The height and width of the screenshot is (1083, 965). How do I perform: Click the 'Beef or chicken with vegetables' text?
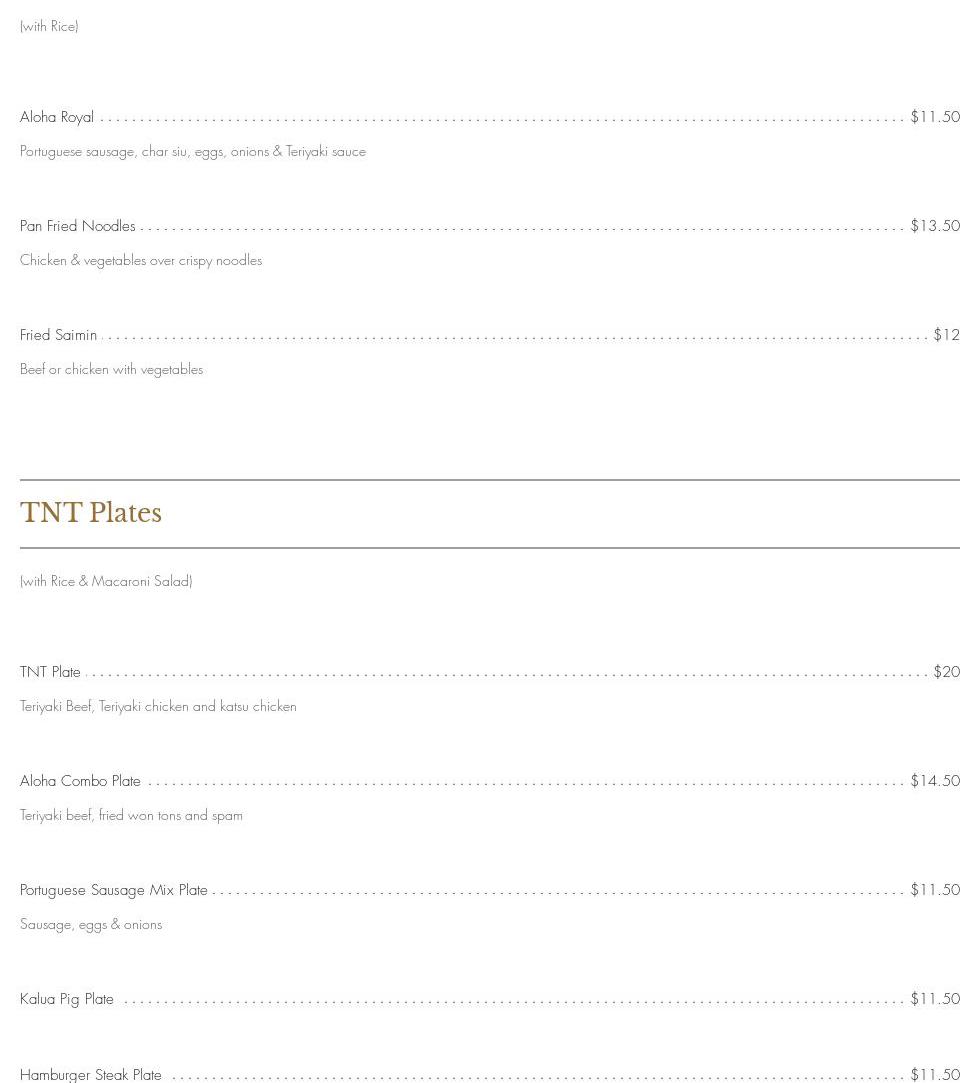coord(112,370)
